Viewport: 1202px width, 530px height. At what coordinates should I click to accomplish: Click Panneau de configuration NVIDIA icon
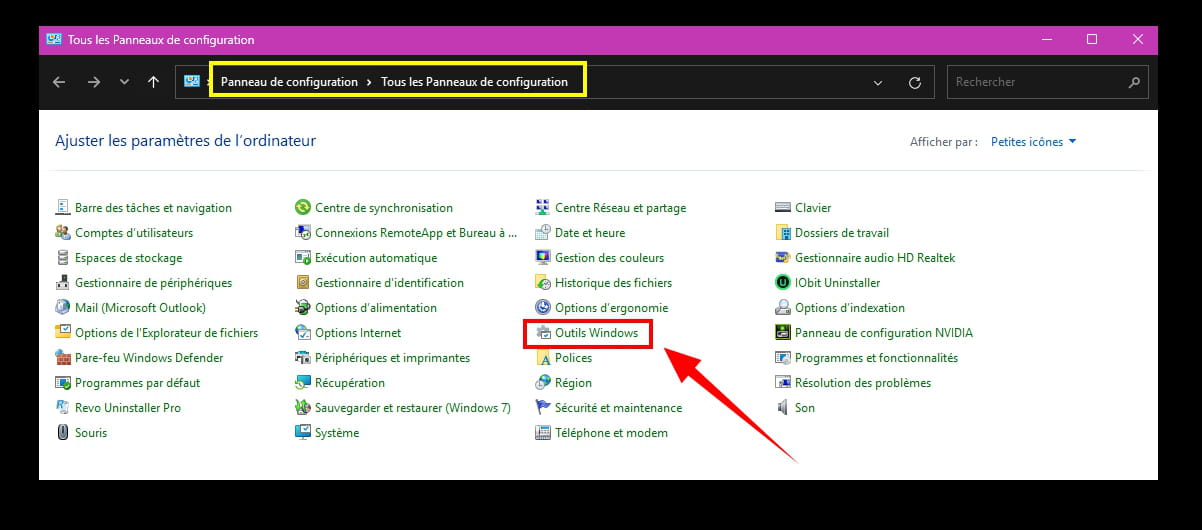(783, 333)
